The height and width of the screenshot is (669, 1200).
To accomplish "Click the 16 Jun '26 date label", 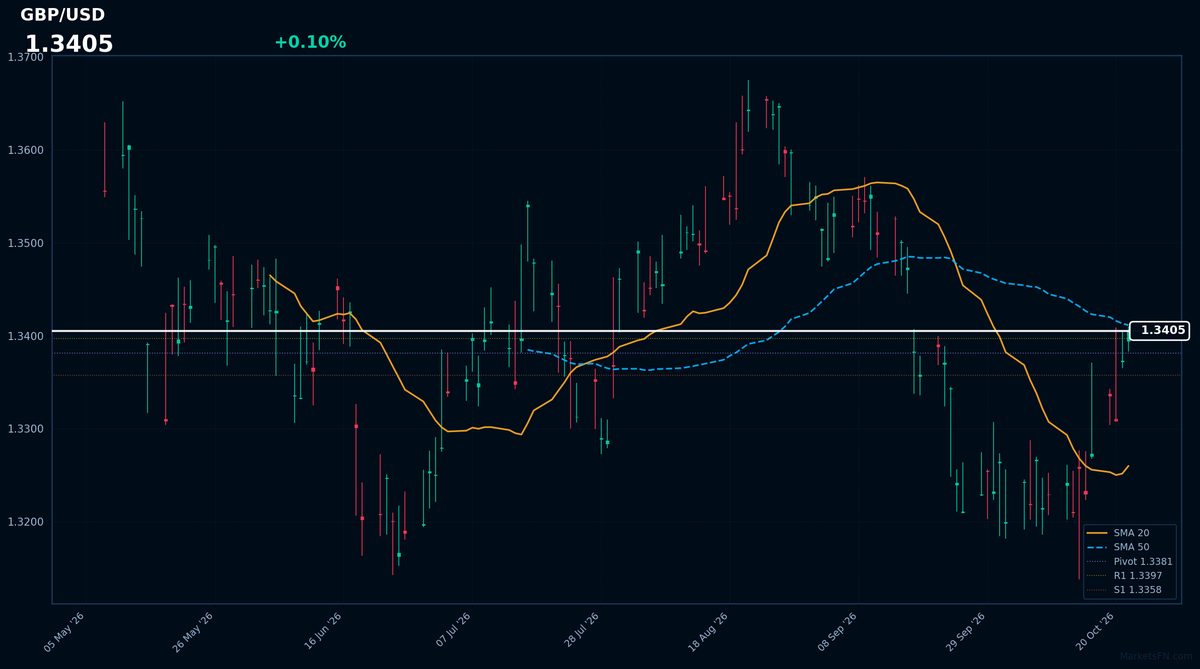I will tap(323, 632).
